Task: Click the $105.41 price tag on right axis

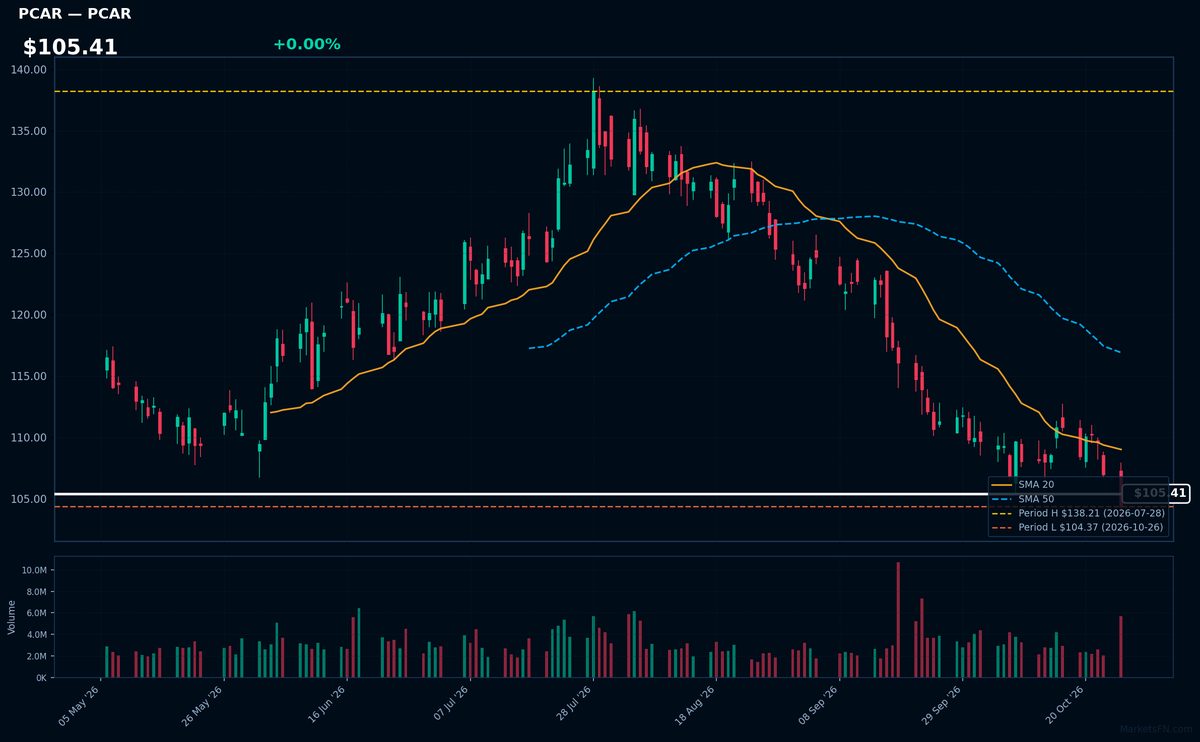Action: click(x=1156, y=493)
